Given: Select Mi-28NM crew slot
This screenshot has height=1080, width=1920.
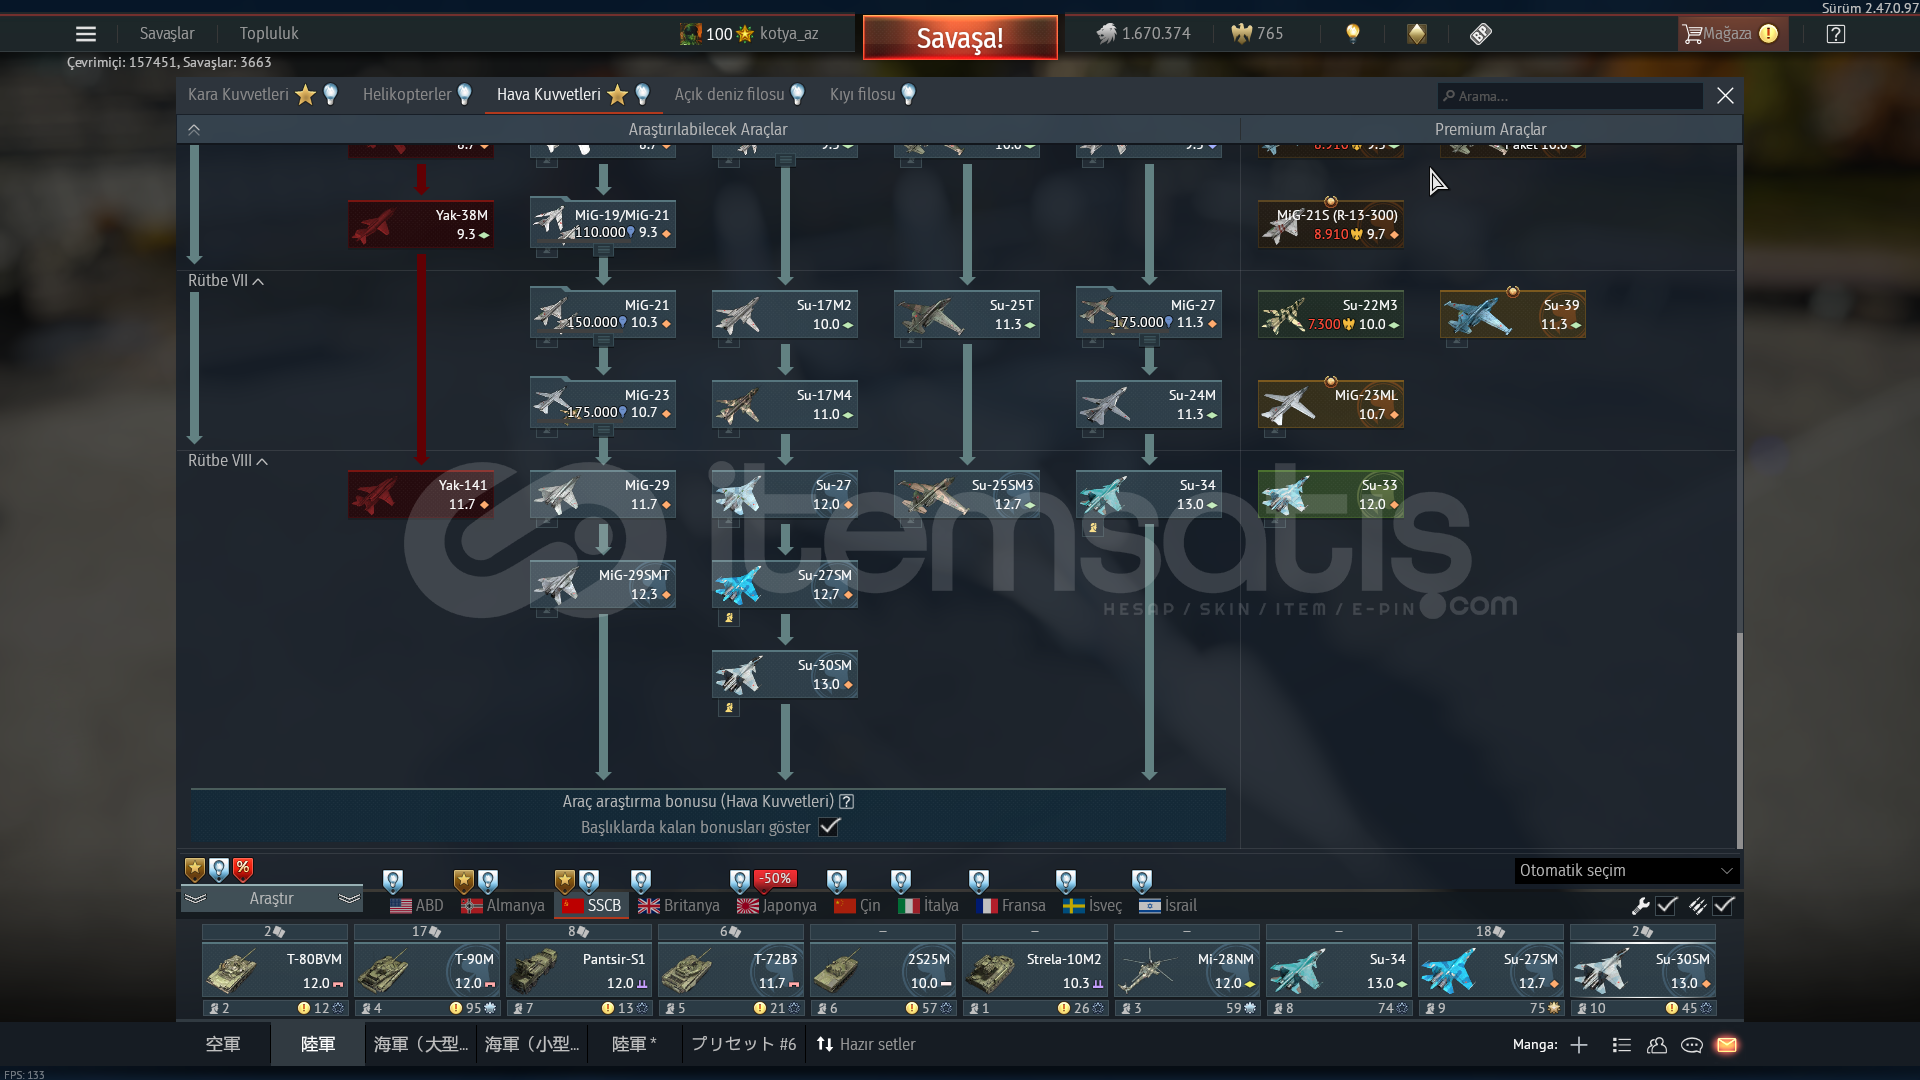Looking at the screenshot, I should coord(1187,970).
